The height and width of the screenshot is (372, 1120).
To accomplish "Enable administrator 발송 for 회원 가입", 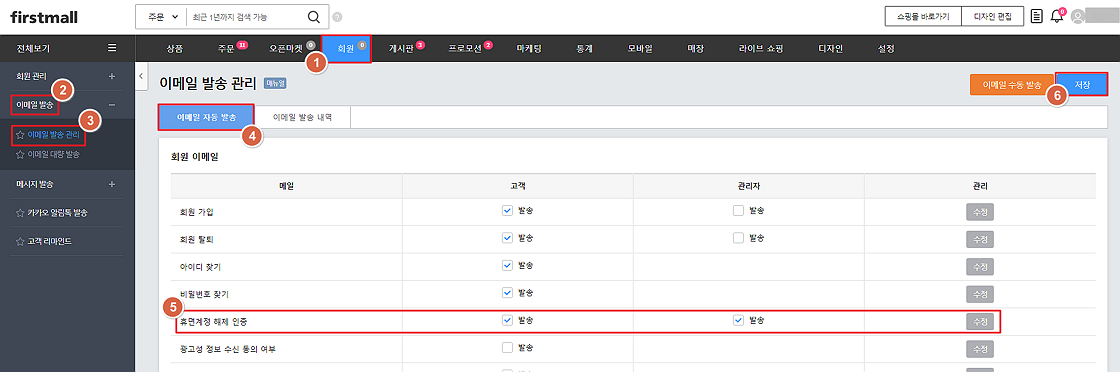I will click(x=738, y=211).
